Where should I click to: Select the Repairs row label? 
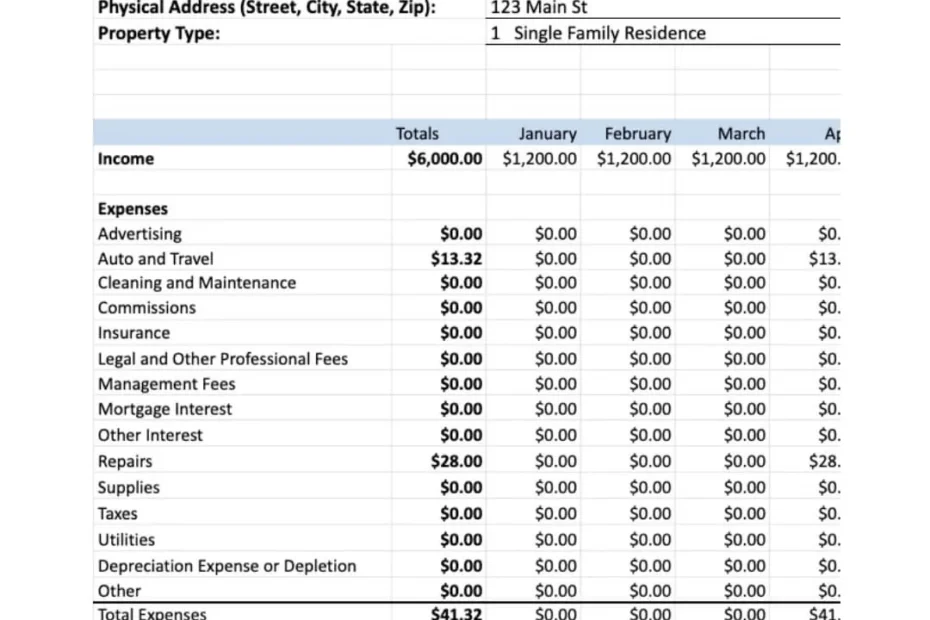click(x=125, y=462)
